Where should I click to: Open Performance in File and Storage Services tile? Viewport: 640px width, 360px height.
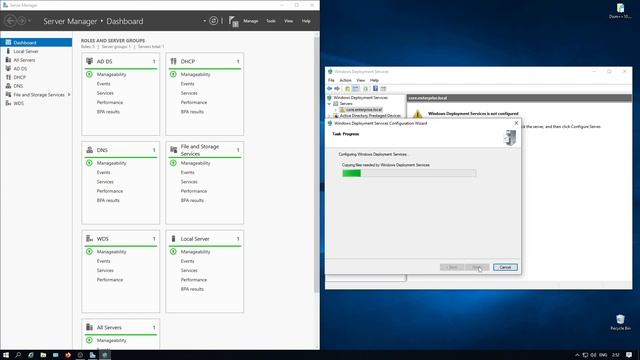[x=194, y=191]
